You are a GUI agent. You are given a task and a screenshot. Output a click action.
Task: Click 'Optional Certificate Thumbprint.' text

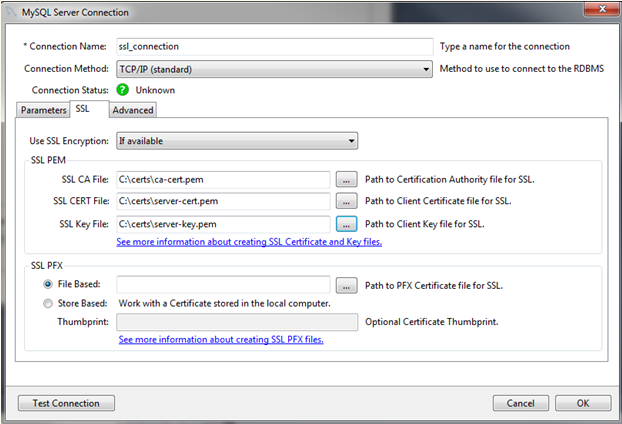[432, 322]
